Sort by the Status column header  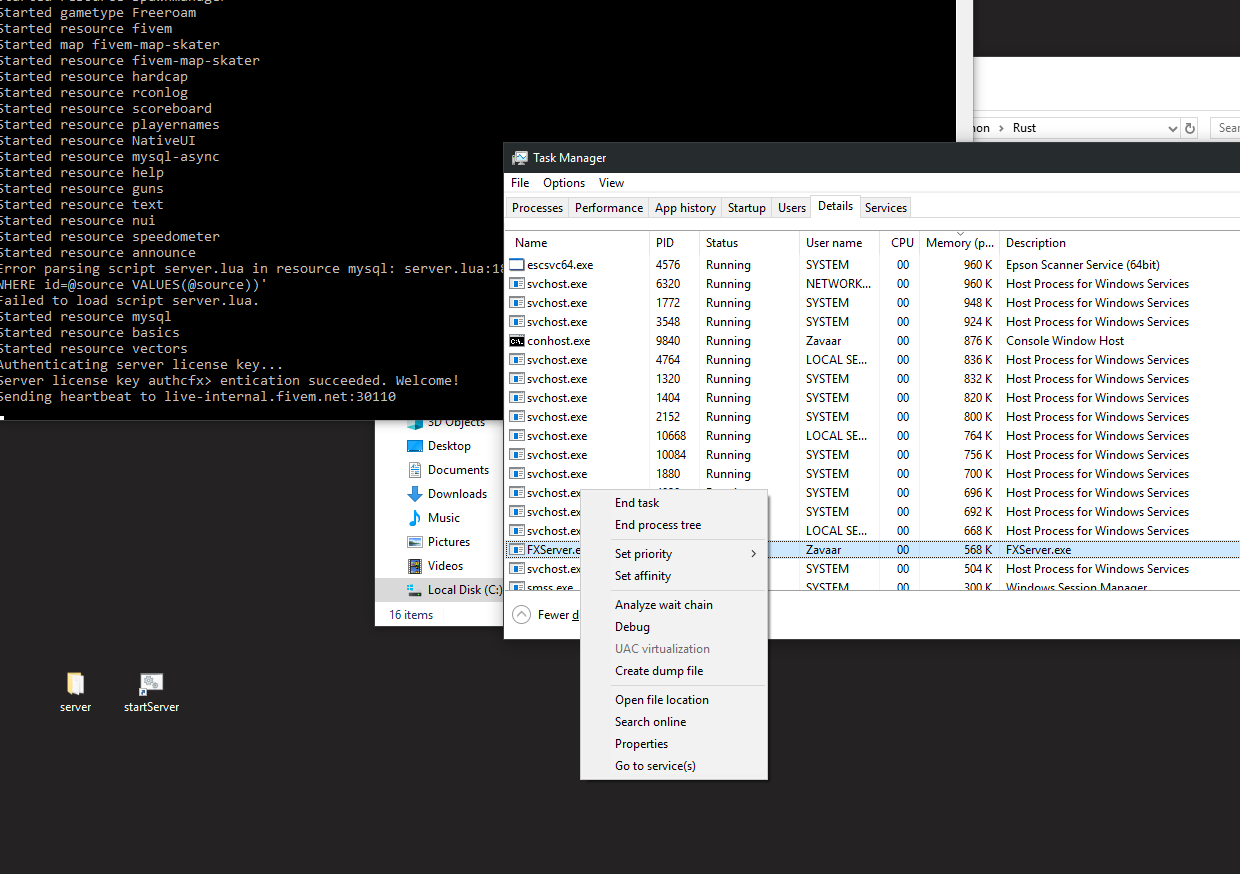click(x=749, y=243)
